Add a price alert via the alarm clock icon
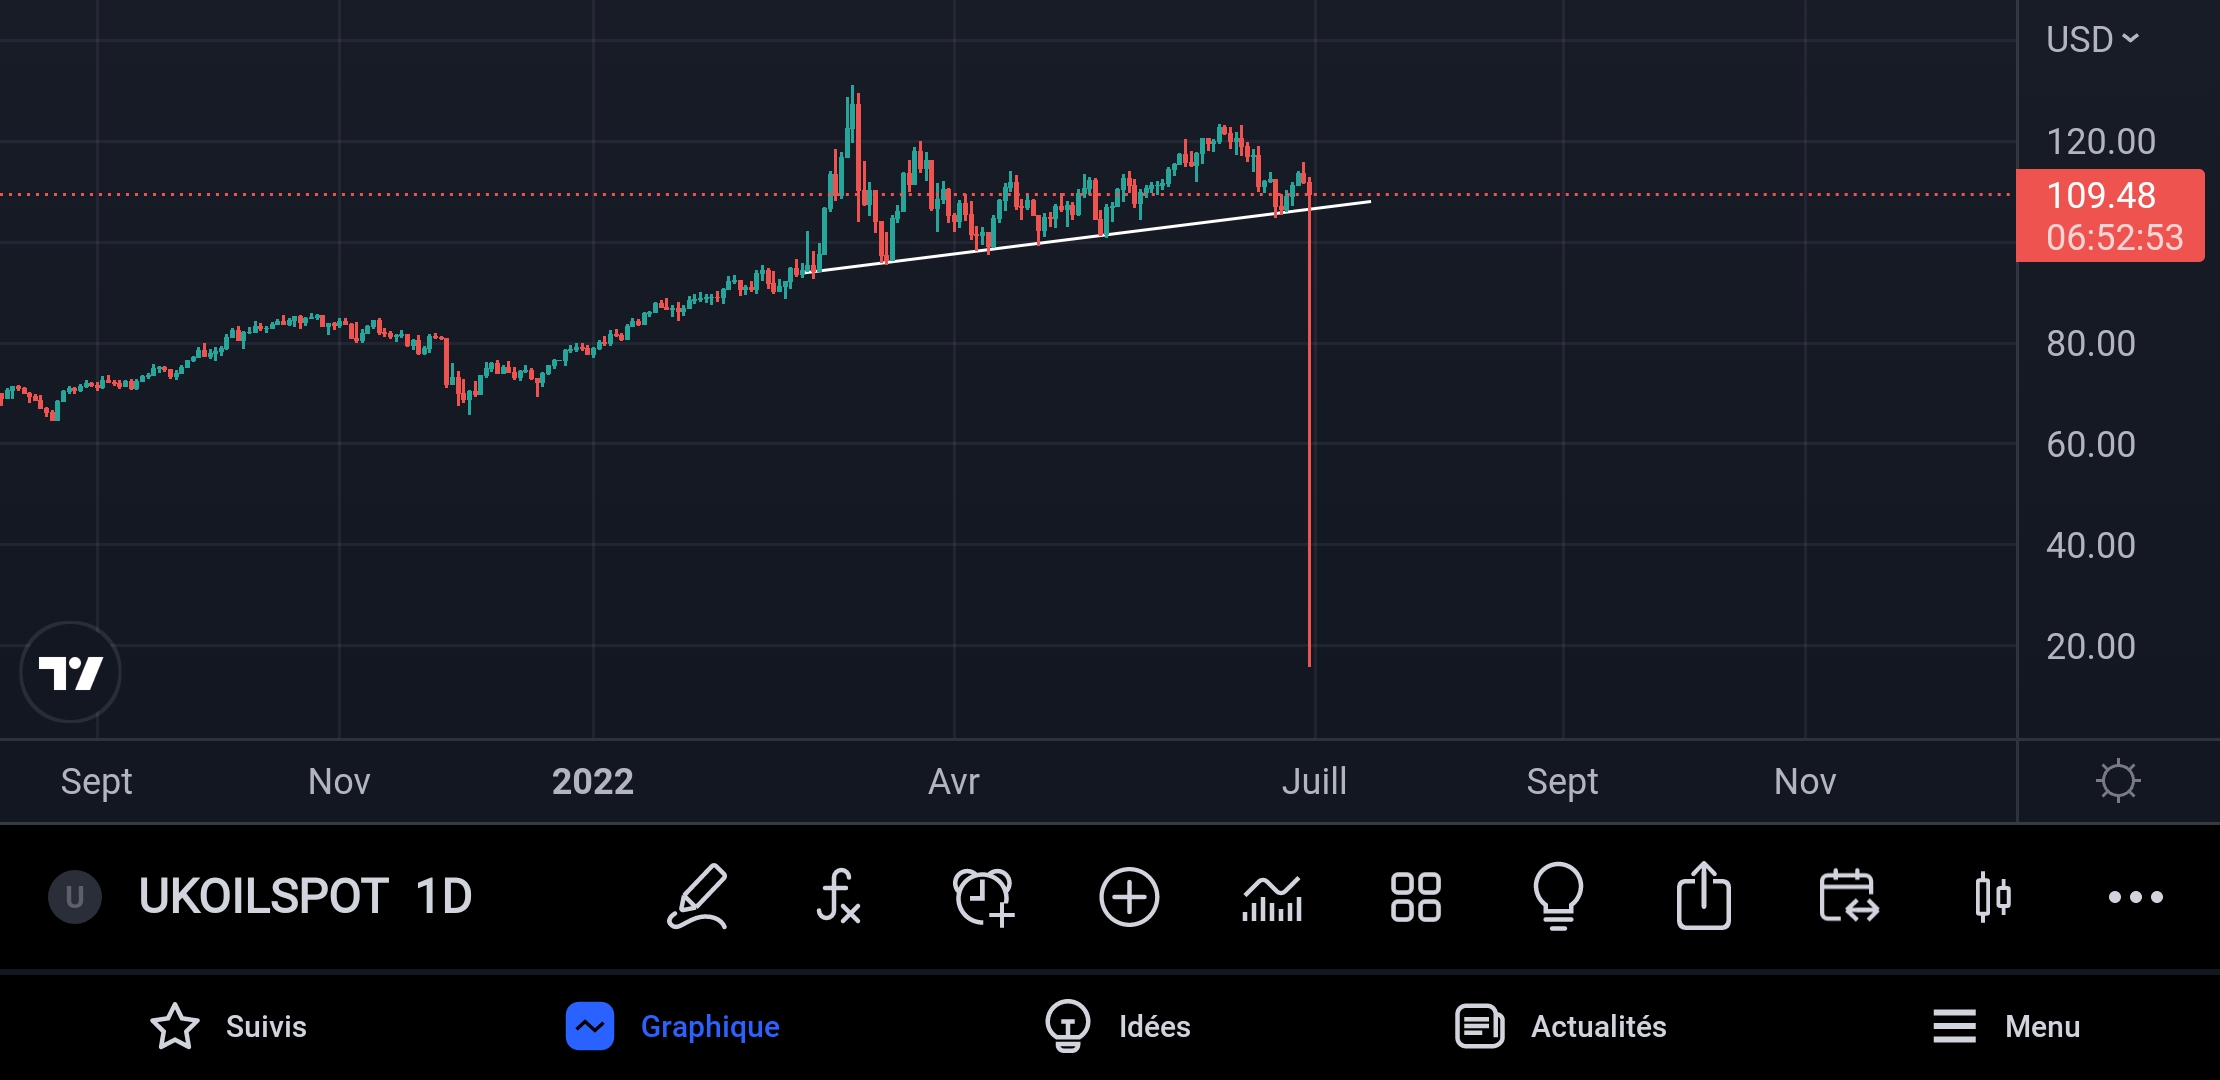The image size is (2220, 1080). (983, 896)
